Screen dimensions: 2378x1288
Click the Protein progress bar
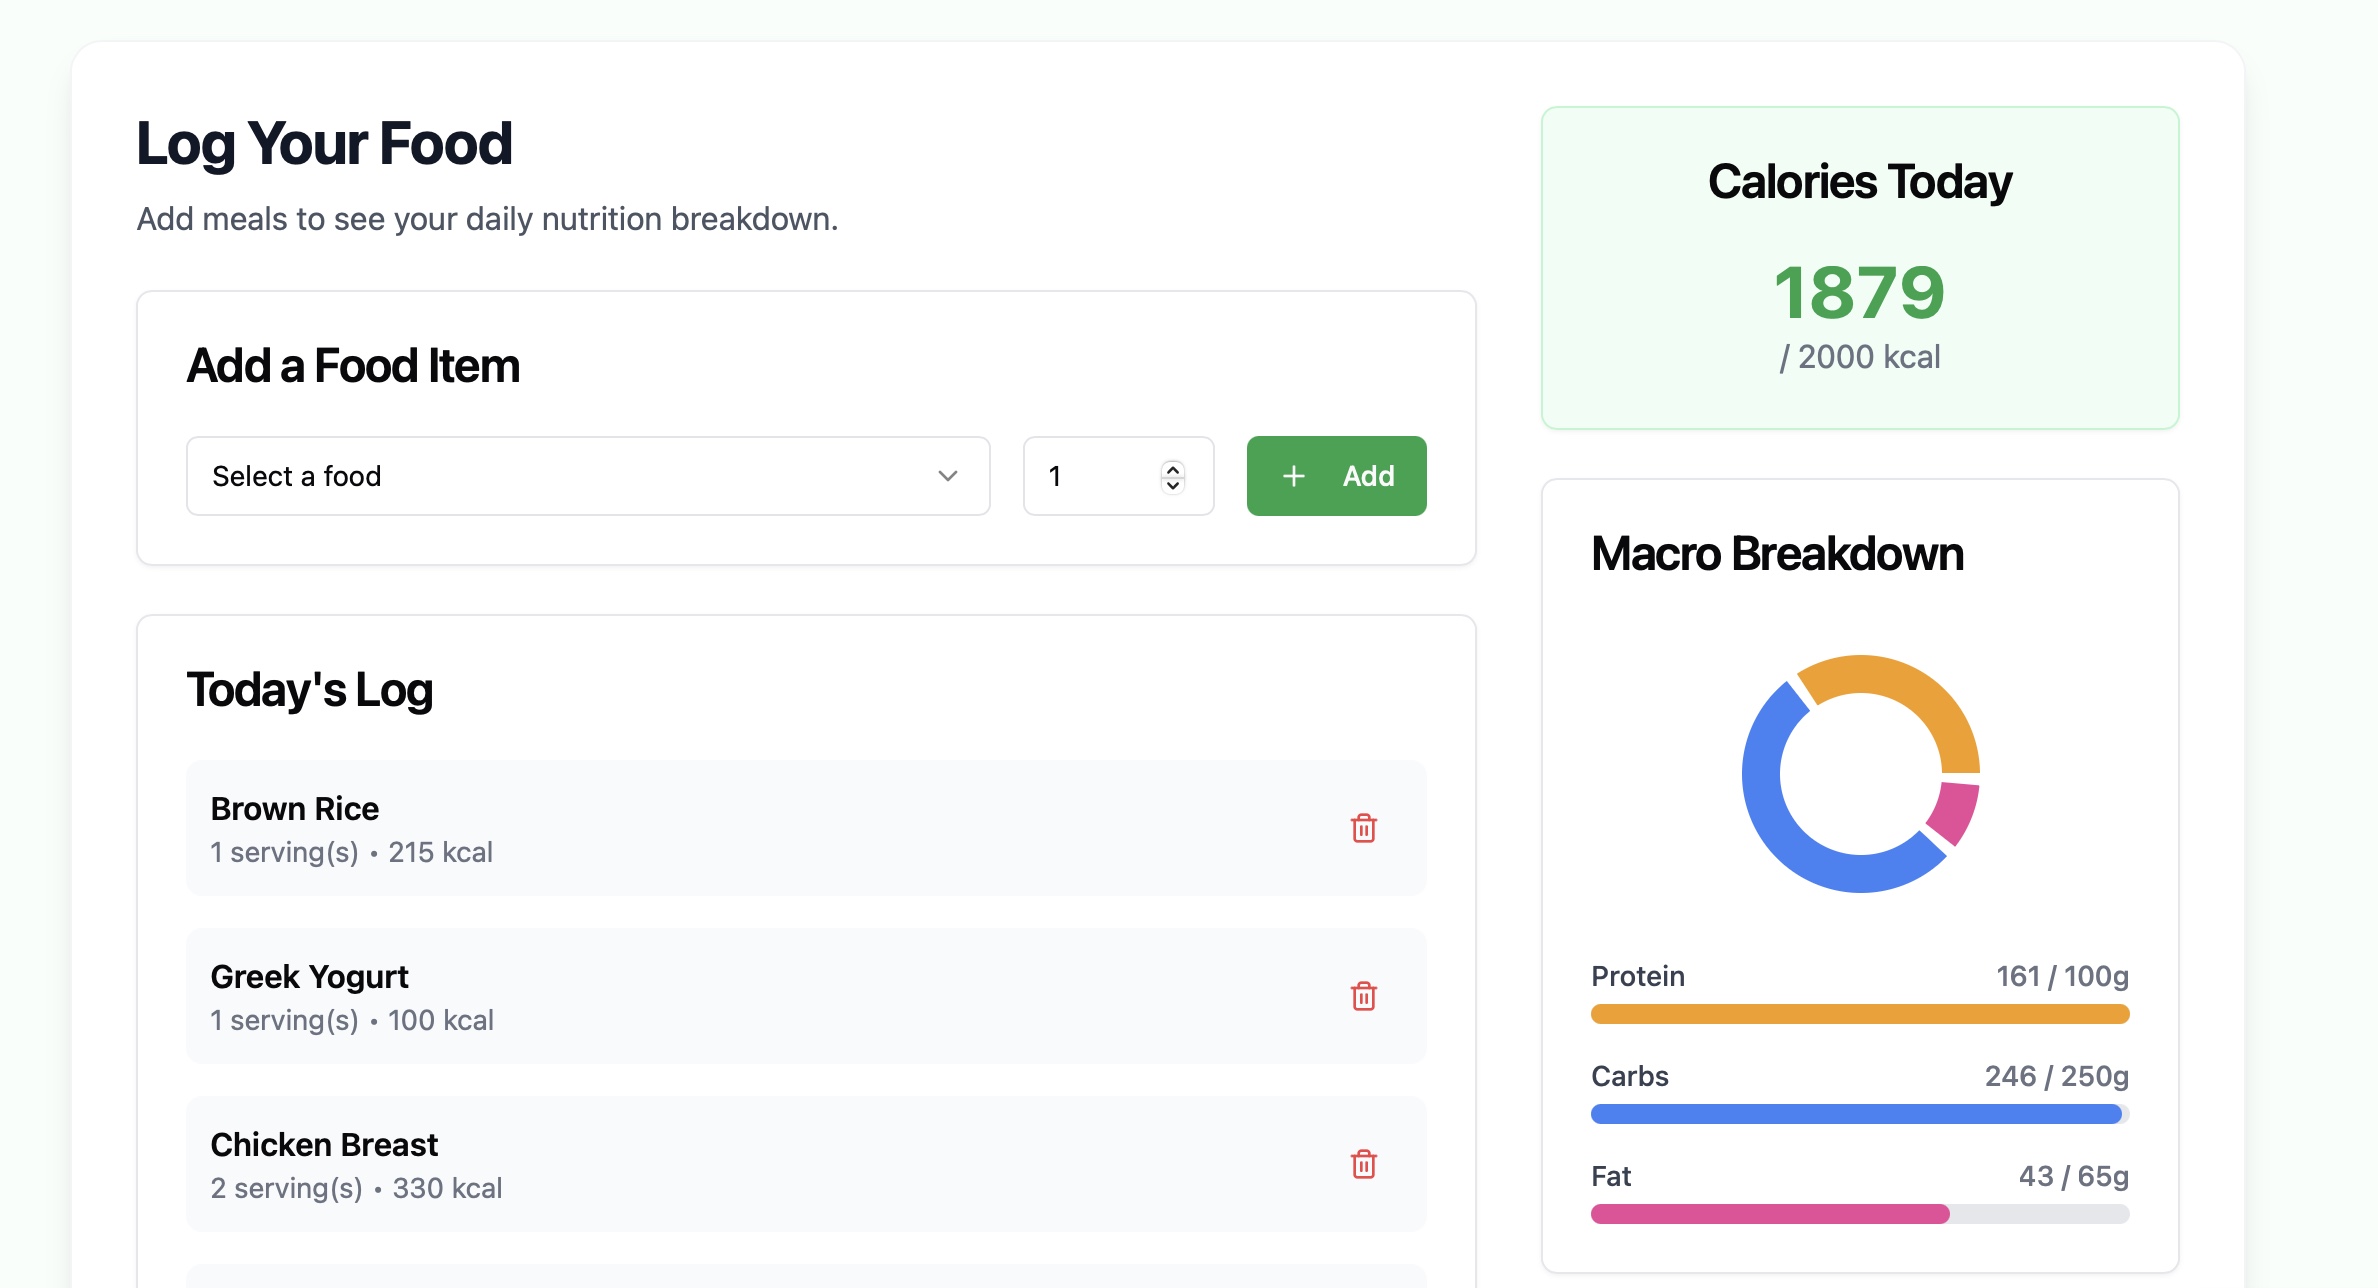1860,1014
